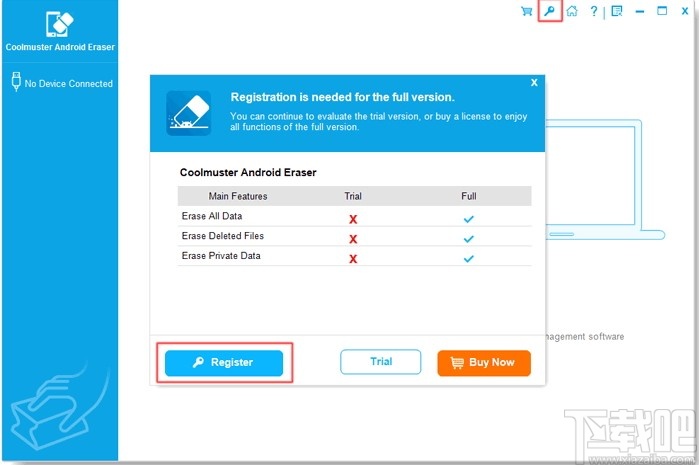Click the Coolmuster Android Eraser logo
Viewport: 699px width, 465px height.
tap(60, 24)
